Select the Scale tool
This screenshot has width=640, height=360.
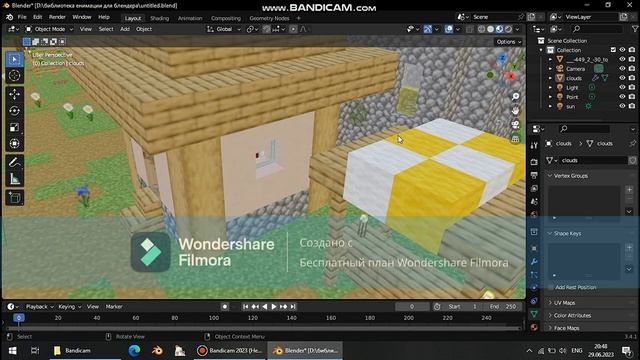pyautogui.click(x=15, y=127)
